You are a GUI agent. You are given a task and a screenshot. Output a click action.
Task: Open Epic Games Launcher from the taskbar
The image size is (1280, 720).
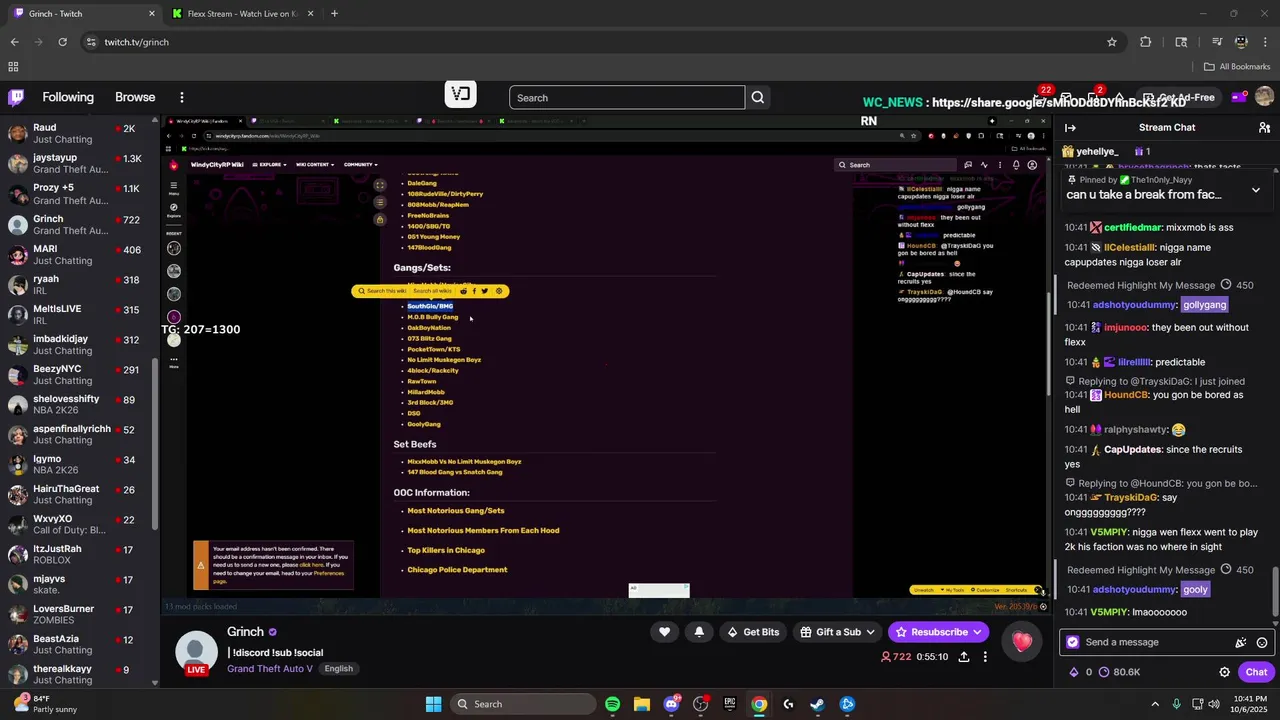[730, 704]
